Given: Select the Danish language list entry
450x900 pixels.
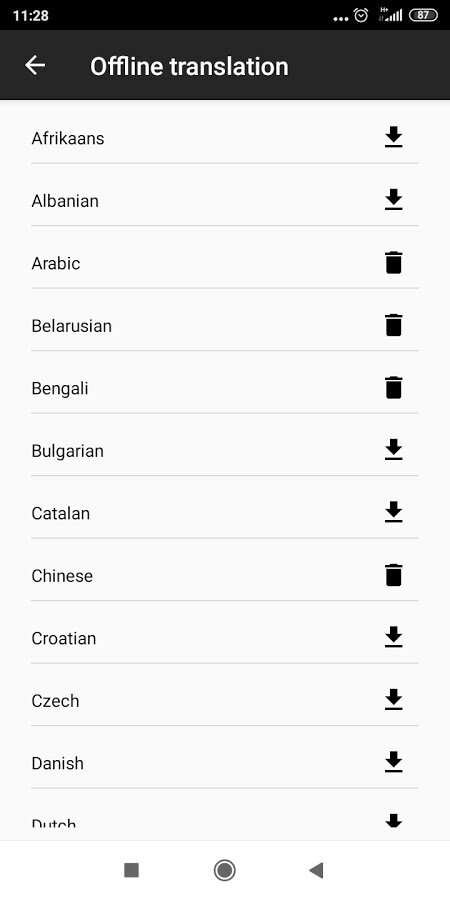Looking at the screenshot, I should (x=225, y=763).
